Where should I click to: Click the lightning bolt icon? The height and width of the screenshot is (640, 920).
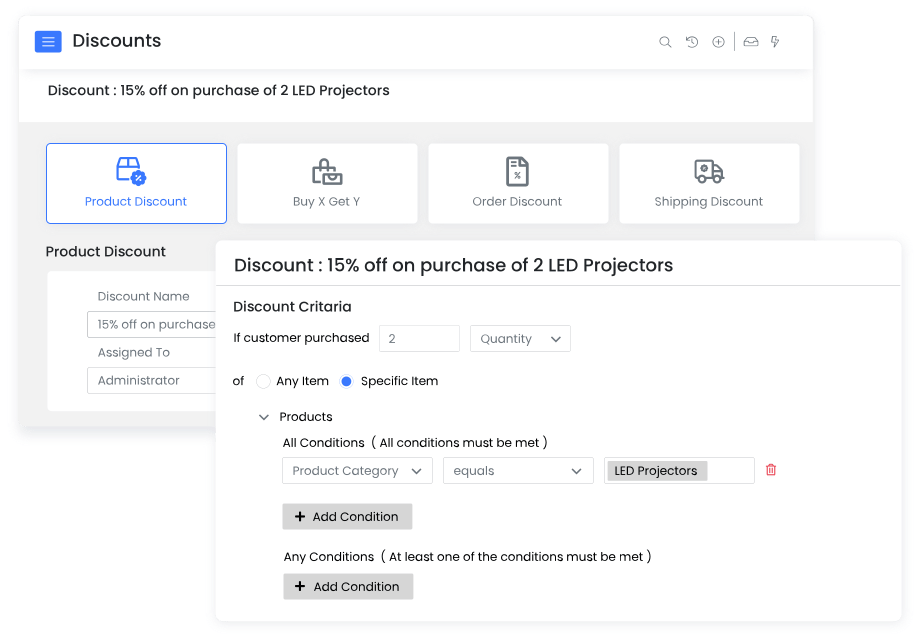(x=775, y=42)
